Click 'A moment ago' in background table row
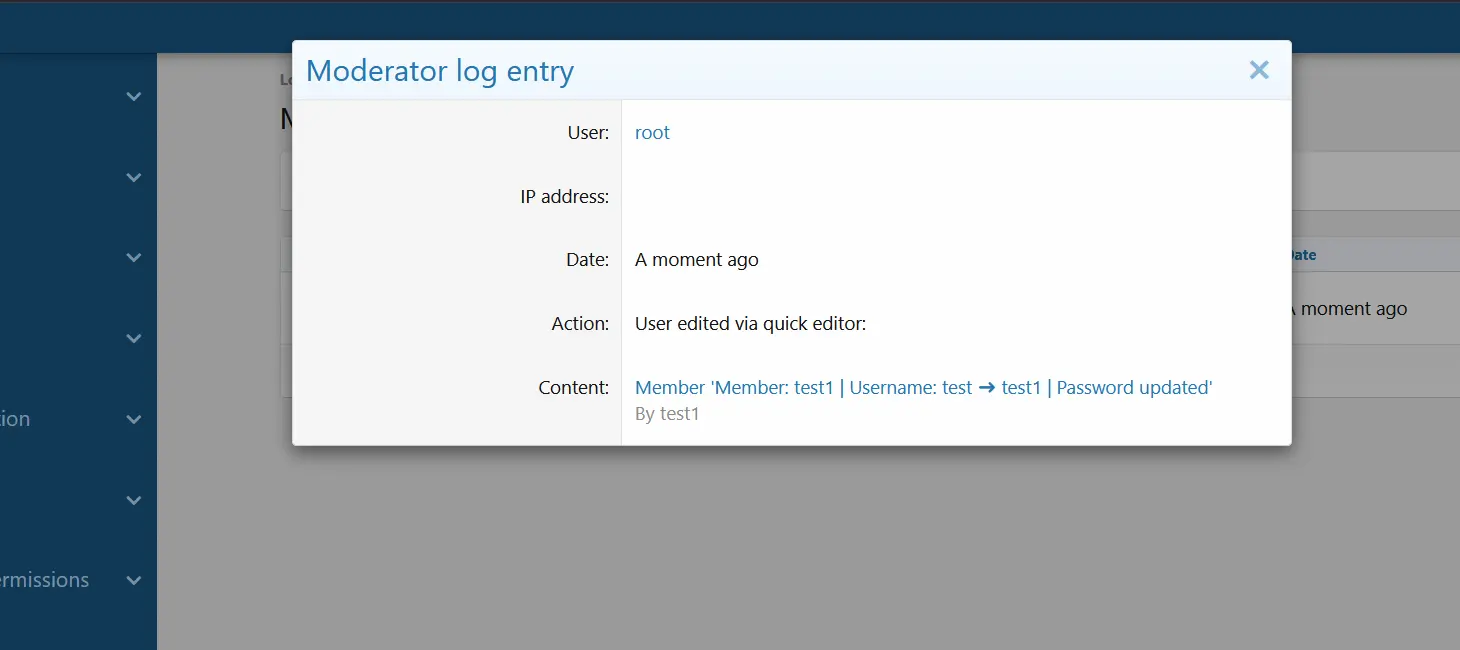The image size is (1460, 650). (1352, 309)
